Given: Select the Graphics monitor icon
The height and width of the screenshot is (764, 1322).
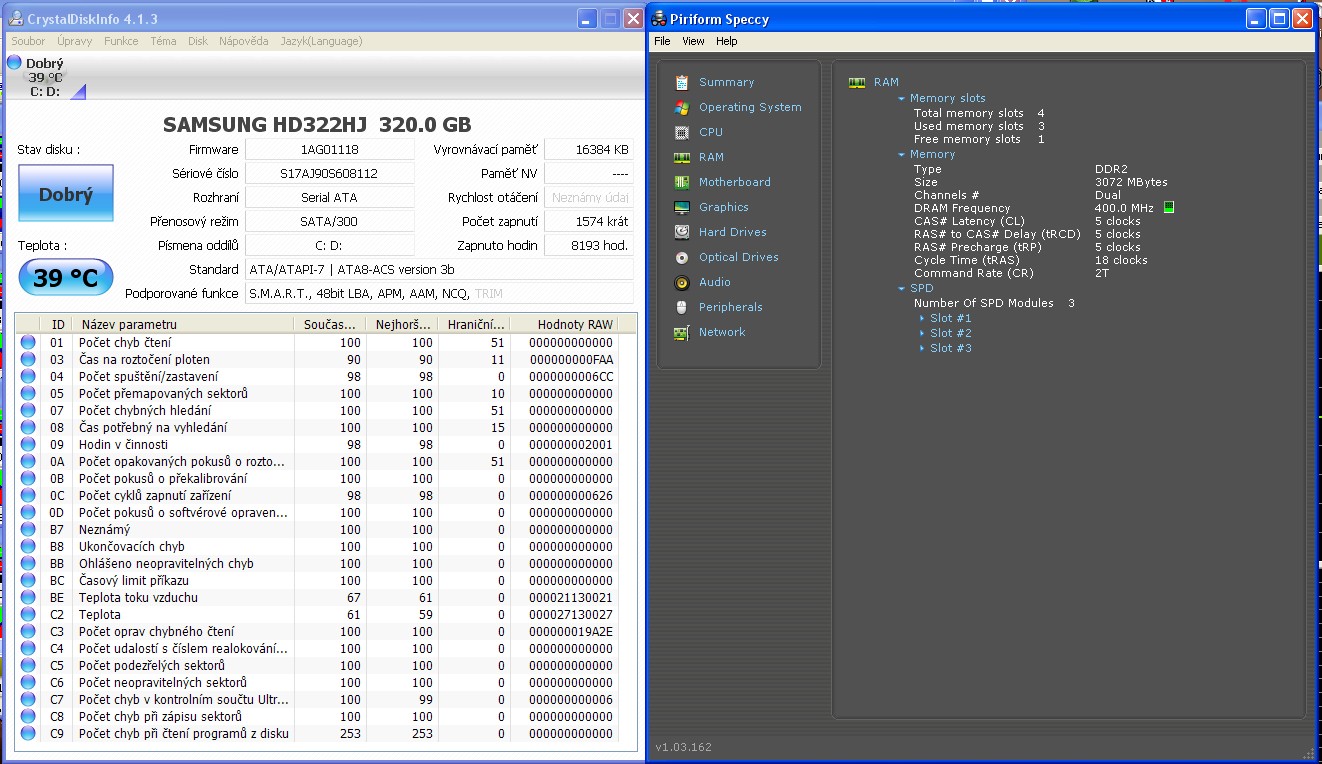Looking at the screenshot, I should click(x=682, y=207).
